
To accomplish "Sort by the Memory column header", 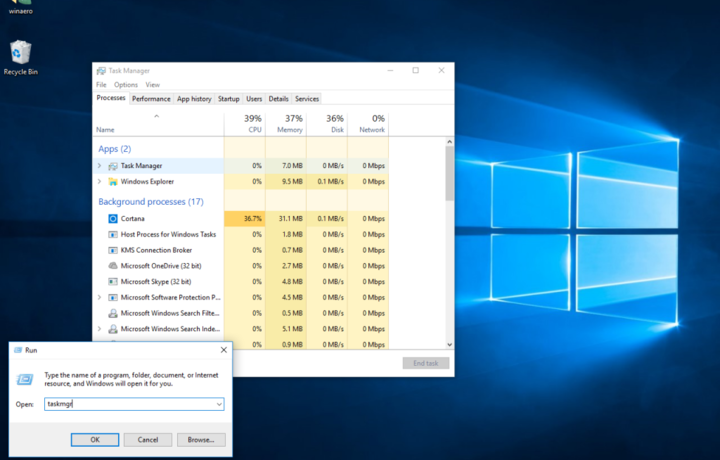I will tap(286, 123).
